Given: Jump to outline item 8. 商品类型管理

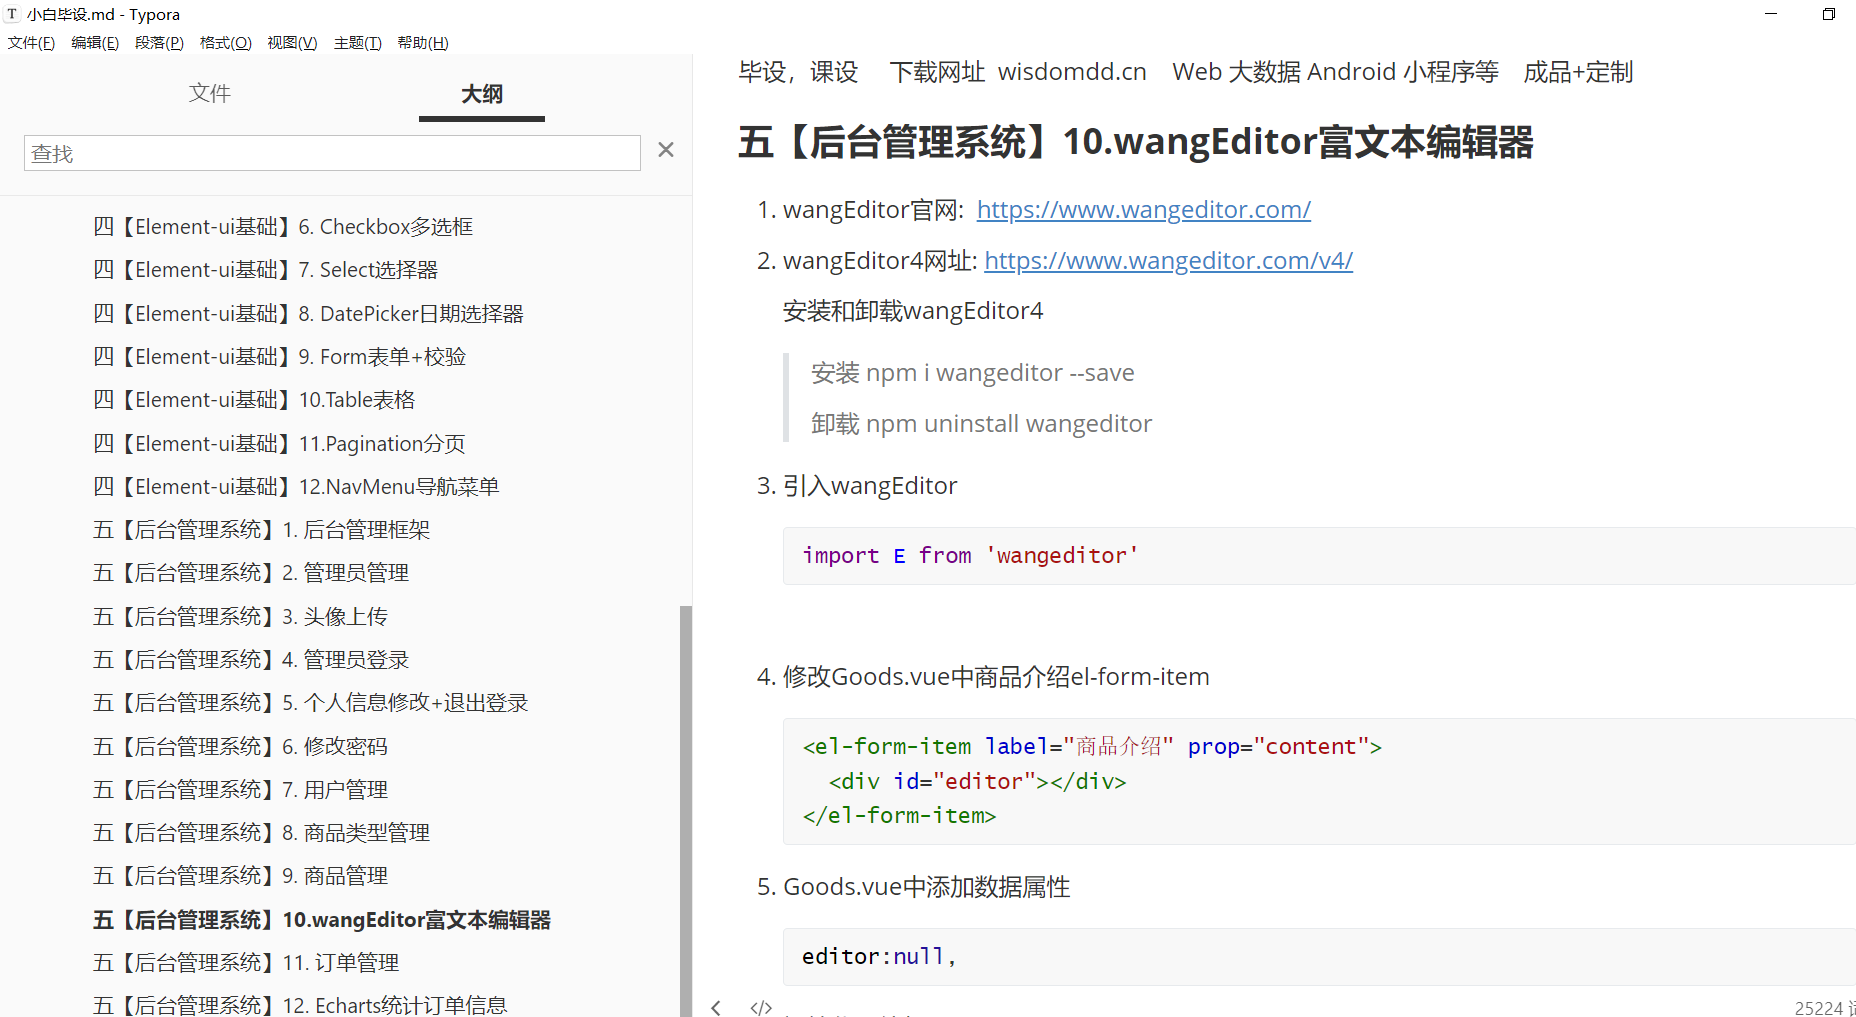Looking at the screenshot, I should pos(261,833).
